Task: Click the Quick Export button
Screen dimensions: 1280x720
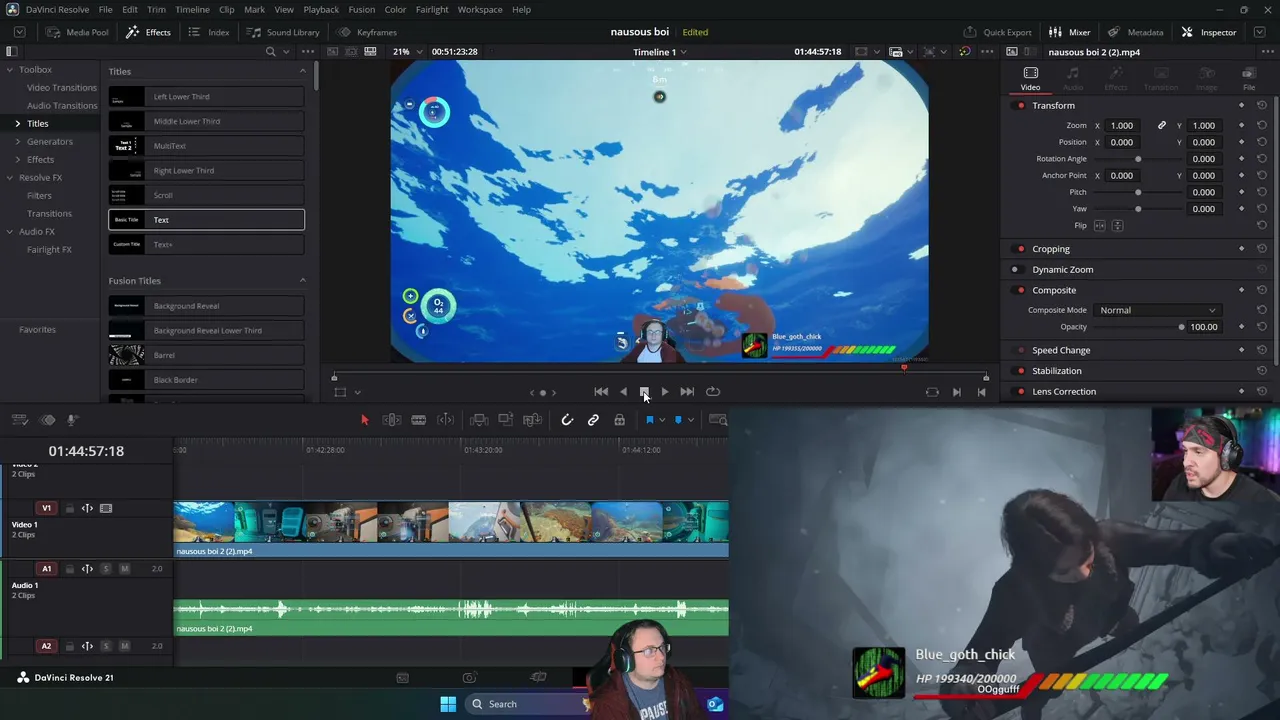Action: tap(998, 32)
